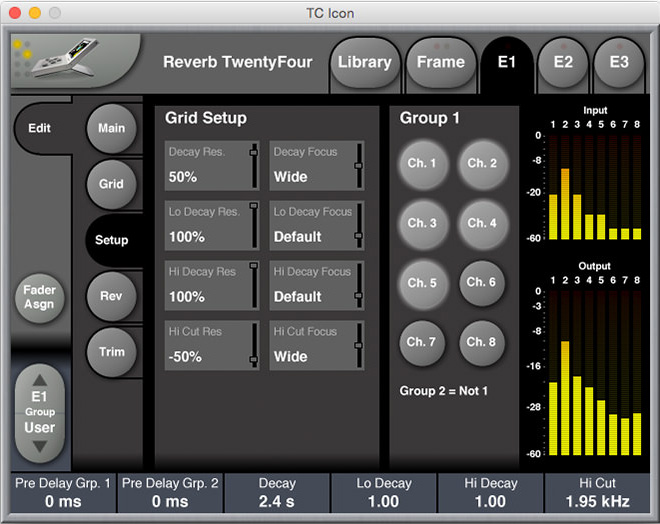Select Hi Cut Focus Wide value
660x524 pixels.
click(290, 356)
